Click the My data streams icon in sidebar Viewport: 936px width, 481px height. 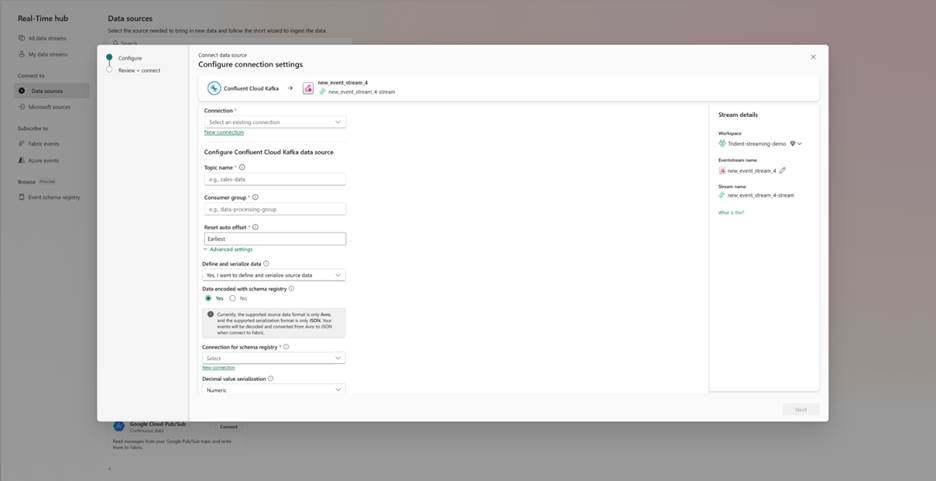[x=22, y=54]
